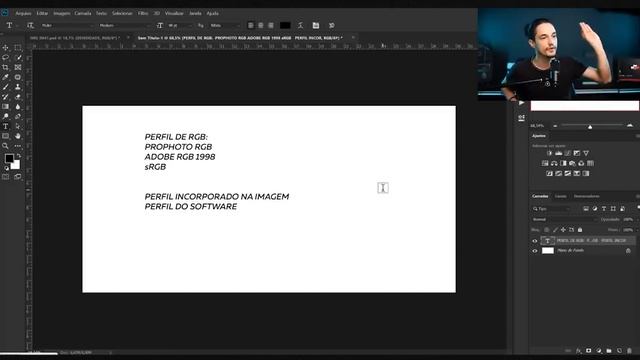The image size is (640, 360).
Task: Add a Levels adjustment
Action: coord(558,153)
